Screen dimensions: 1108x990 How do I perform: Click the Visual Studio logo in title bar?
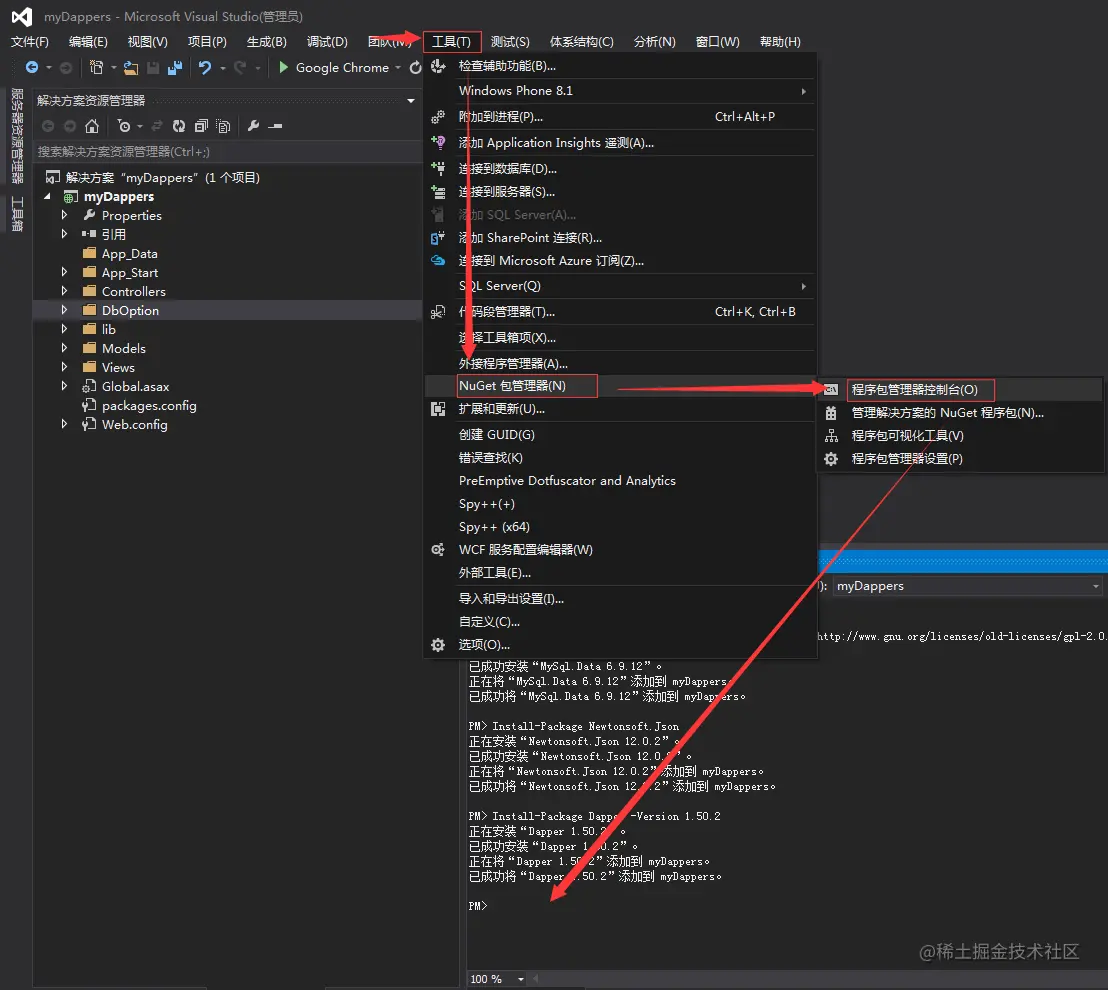(x=22, y=16)
